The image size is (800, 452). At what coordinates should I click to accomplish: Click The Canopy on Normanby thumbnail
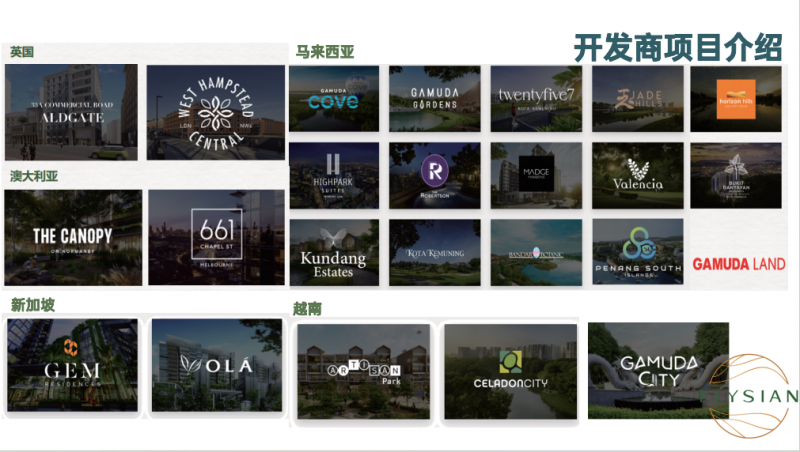click(73, 238)
